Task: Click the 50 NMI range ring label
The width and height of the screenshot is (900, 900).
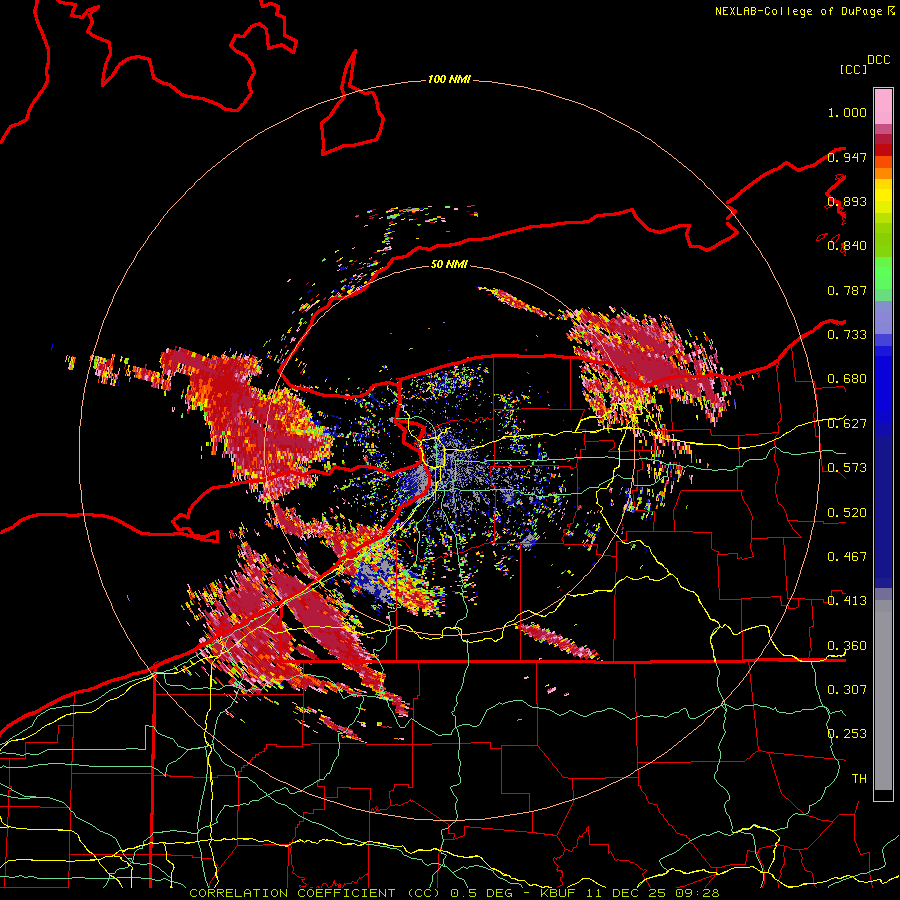Action: 449,265
